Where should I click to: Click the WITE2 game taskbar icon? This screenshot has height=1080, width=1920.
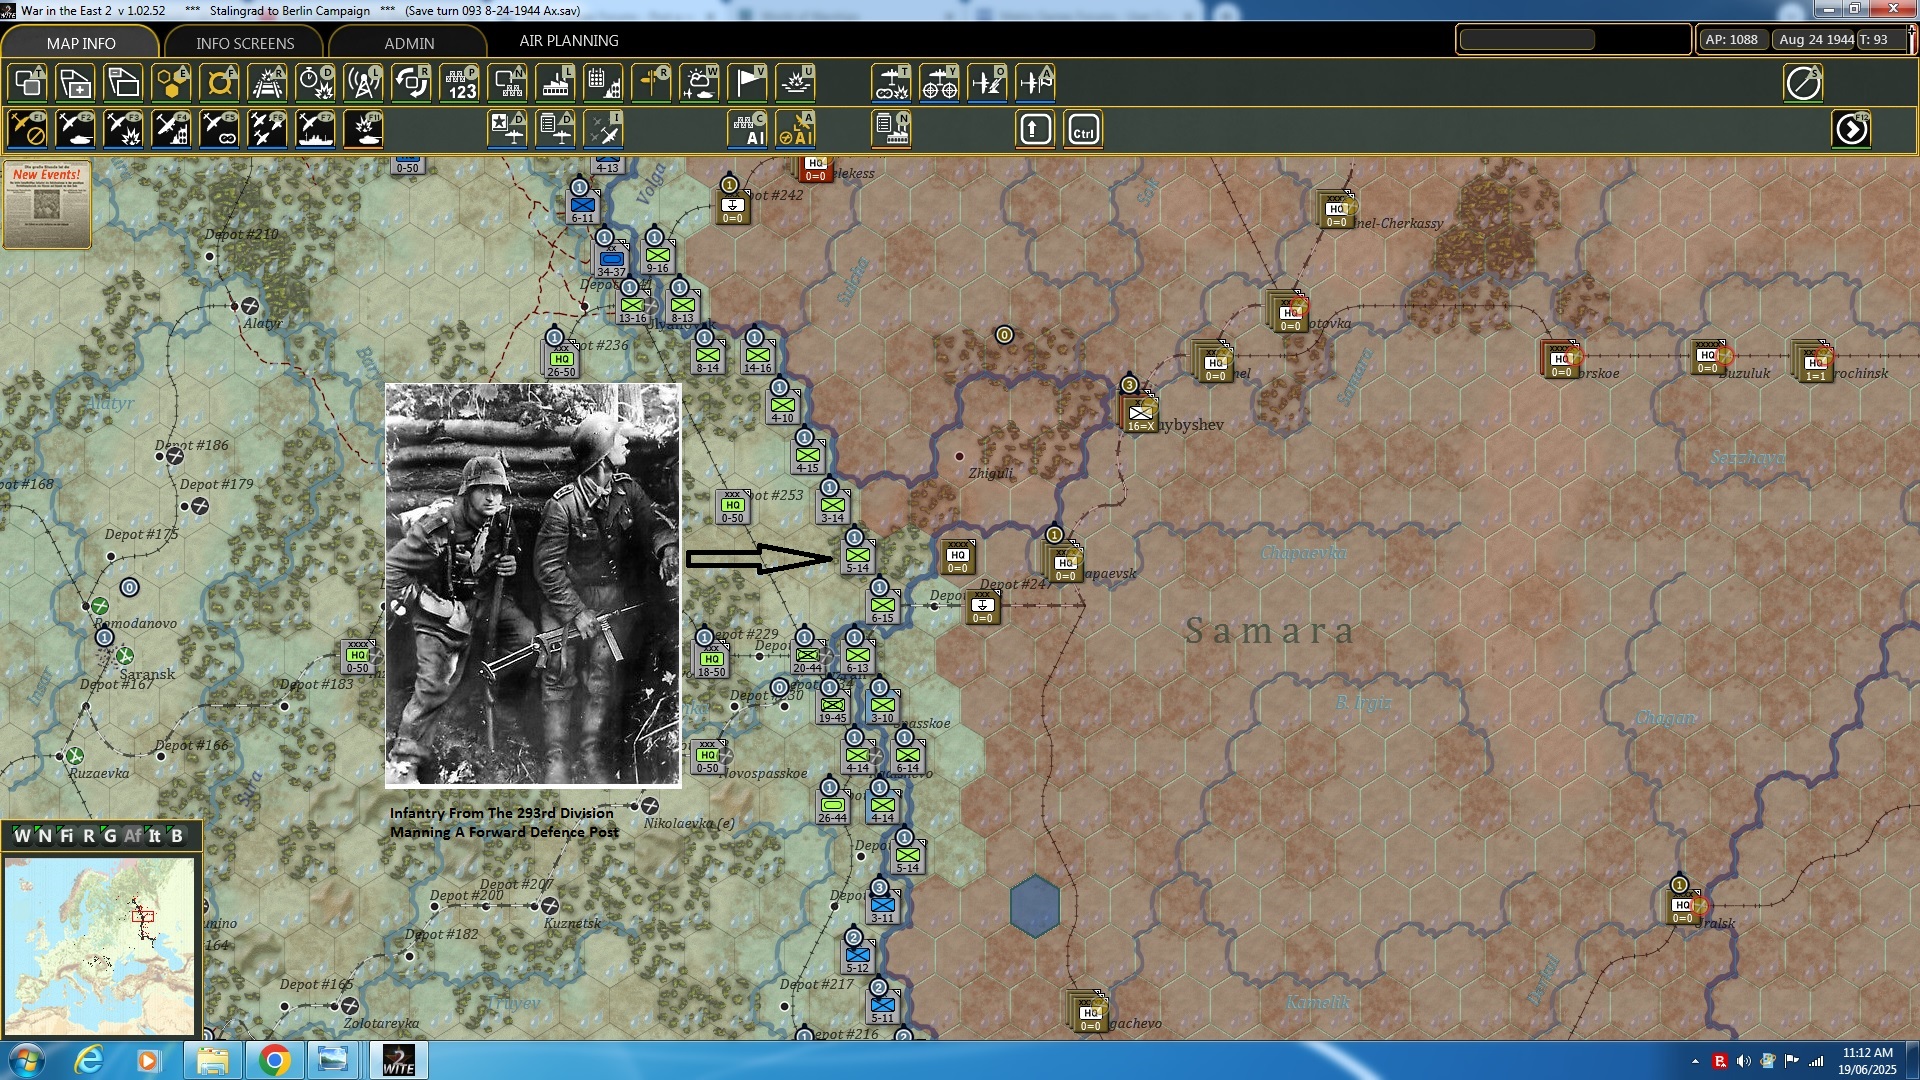[x=398, y=1060]
